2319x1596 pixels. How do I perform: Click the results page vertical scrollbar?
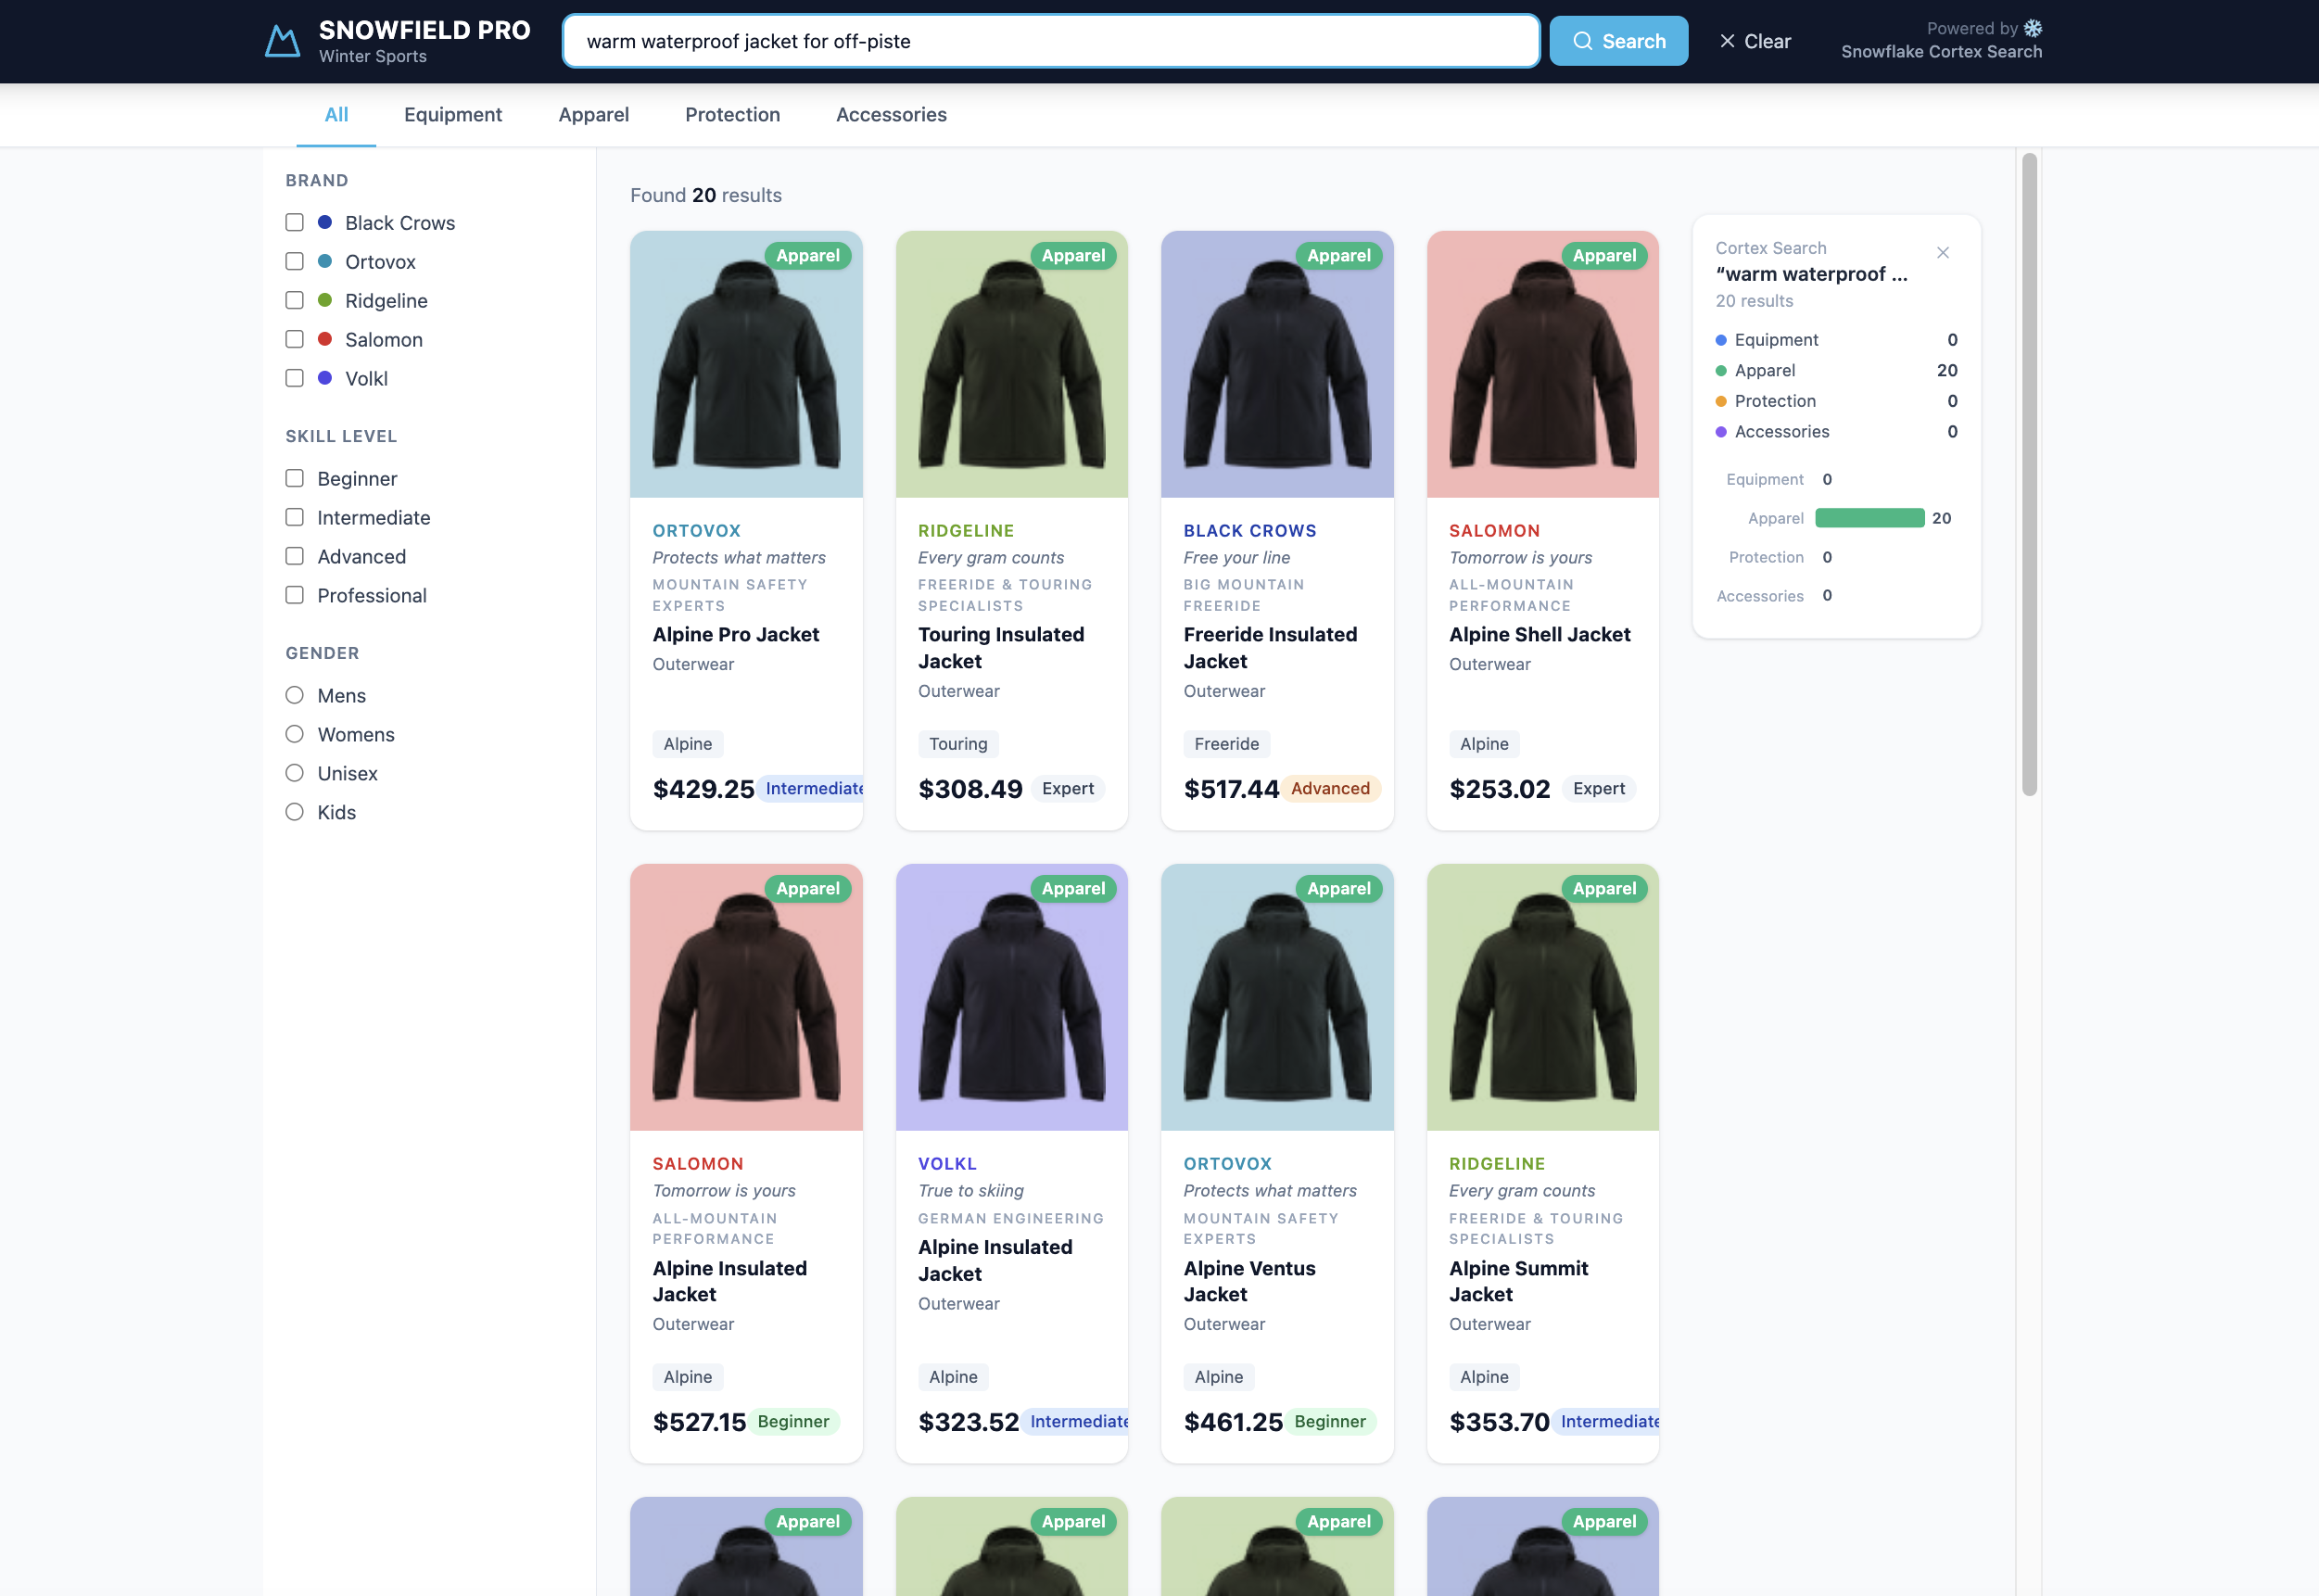[2028, 474]
